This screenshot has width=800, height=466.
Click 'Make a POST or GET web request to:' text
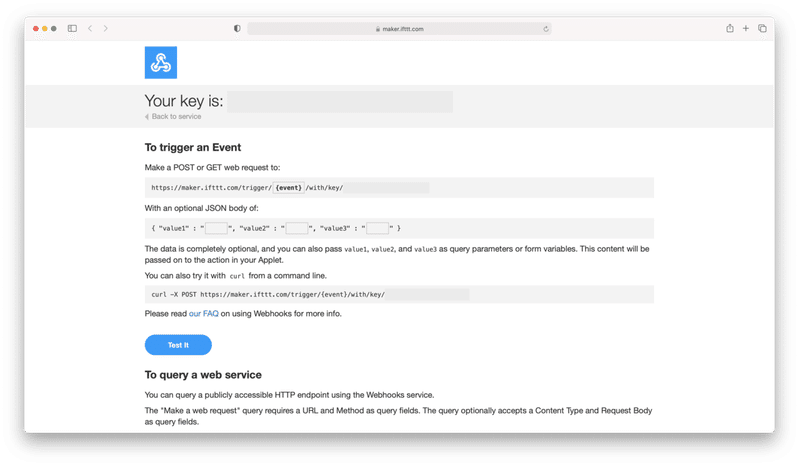click(212, 167)
